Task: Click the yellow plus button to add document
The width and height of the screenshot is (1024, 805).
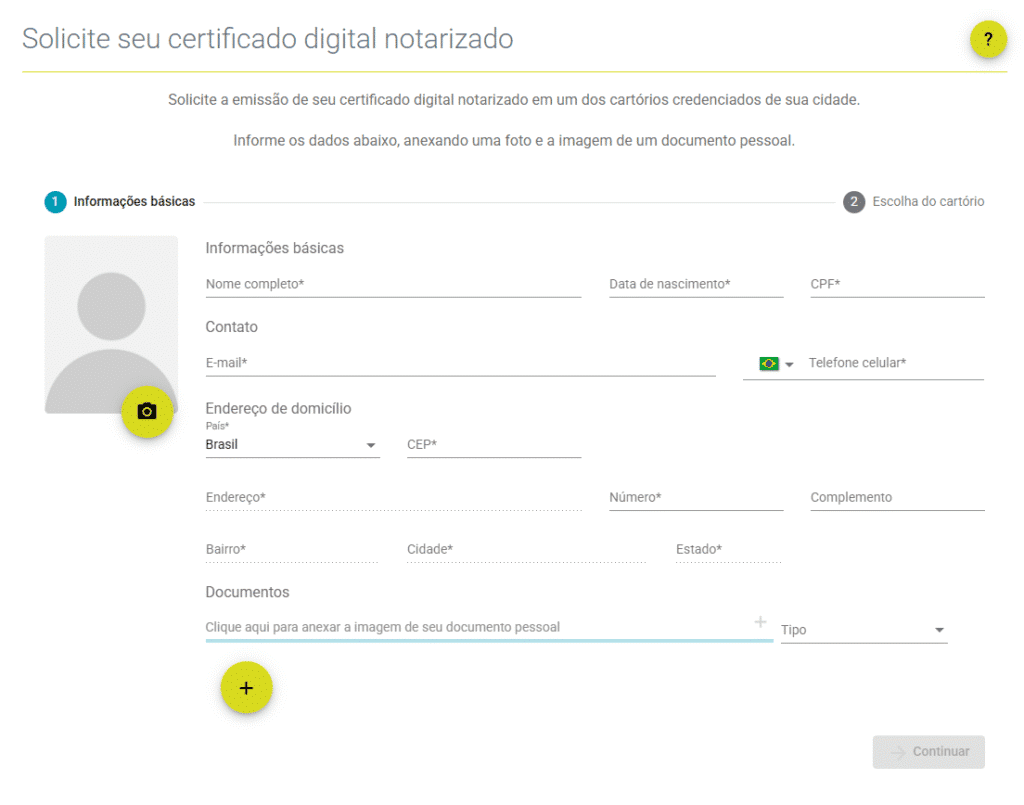Action: [246, 688]
